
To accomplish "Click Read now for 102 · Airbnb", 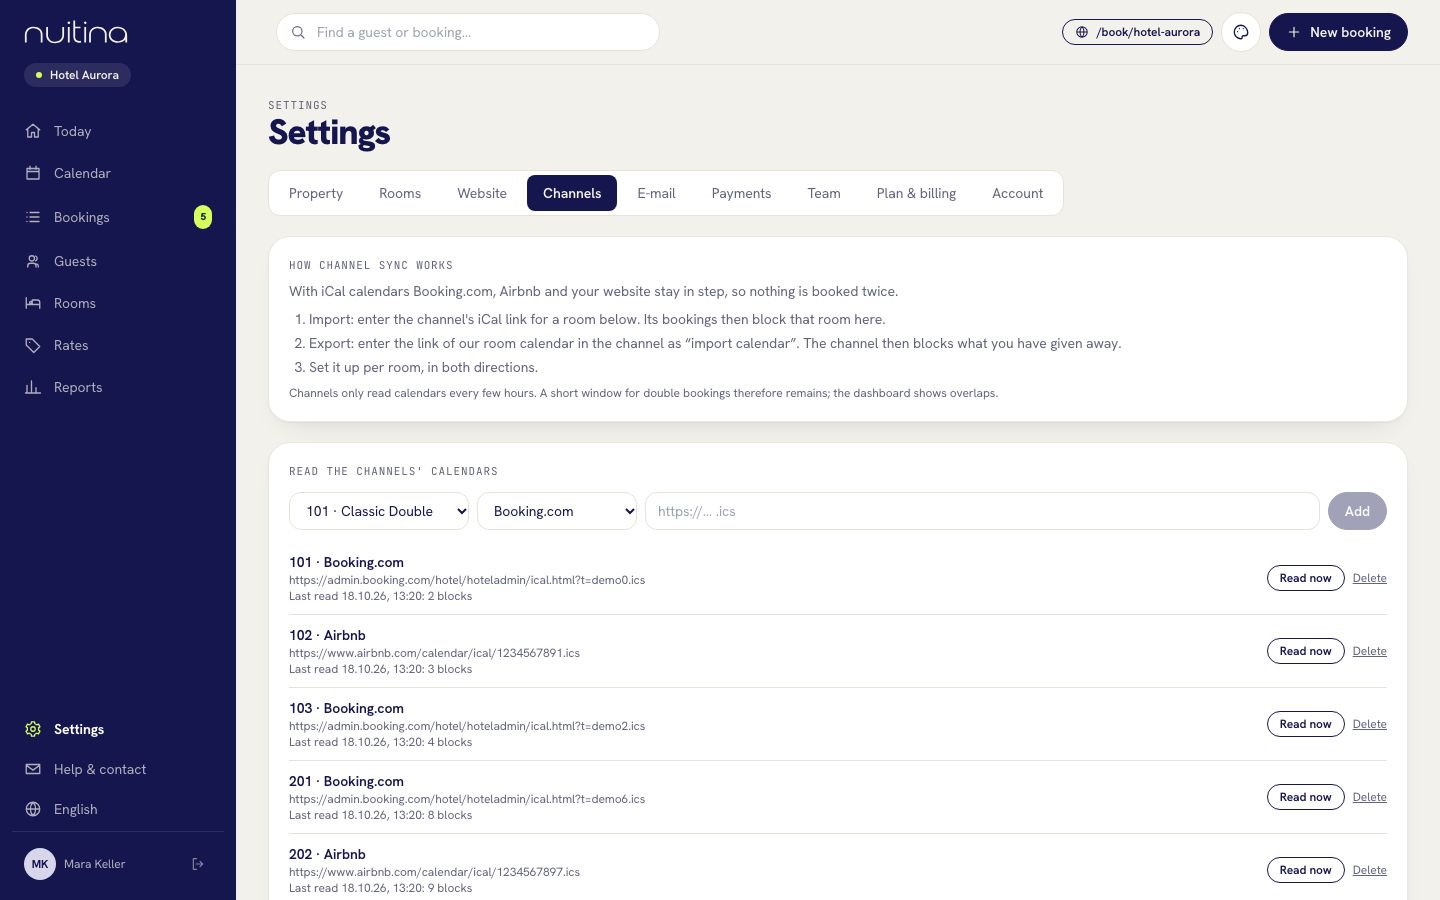I will point(1305,651).
